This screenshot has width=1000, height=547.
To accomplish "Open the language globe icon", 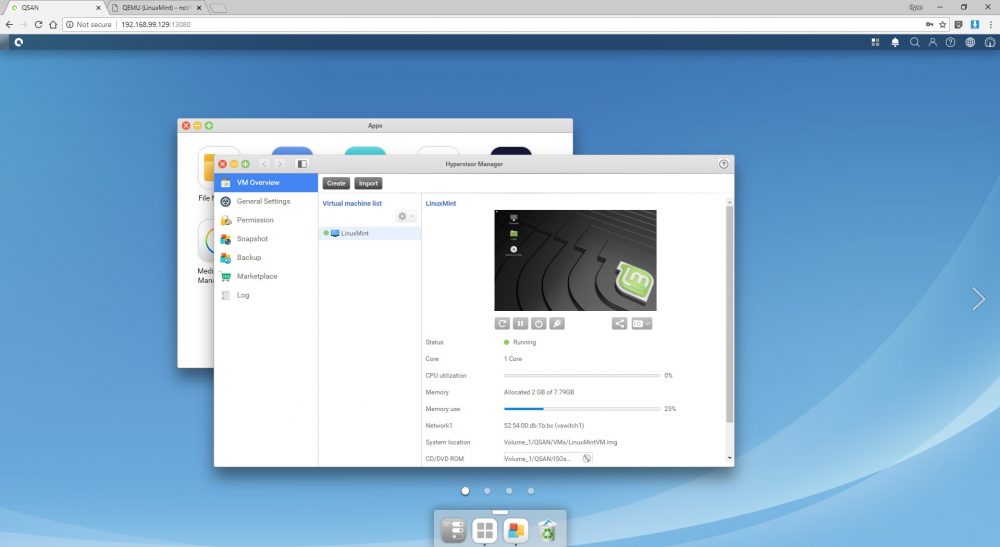I will 970,42.
